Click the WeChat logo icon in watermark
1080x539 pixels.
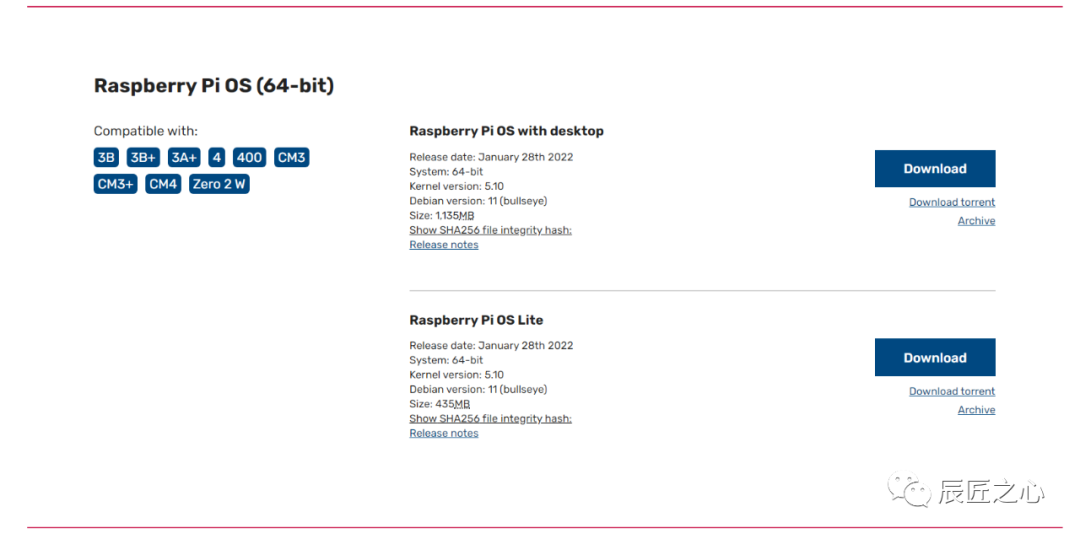(x=911, y=491)
